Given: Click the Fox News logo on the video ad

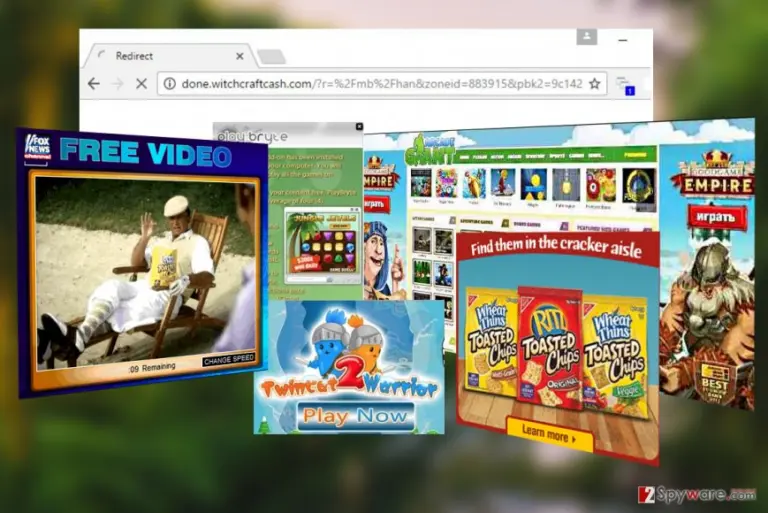Looking at the screenshot, I should coord(38,147).
